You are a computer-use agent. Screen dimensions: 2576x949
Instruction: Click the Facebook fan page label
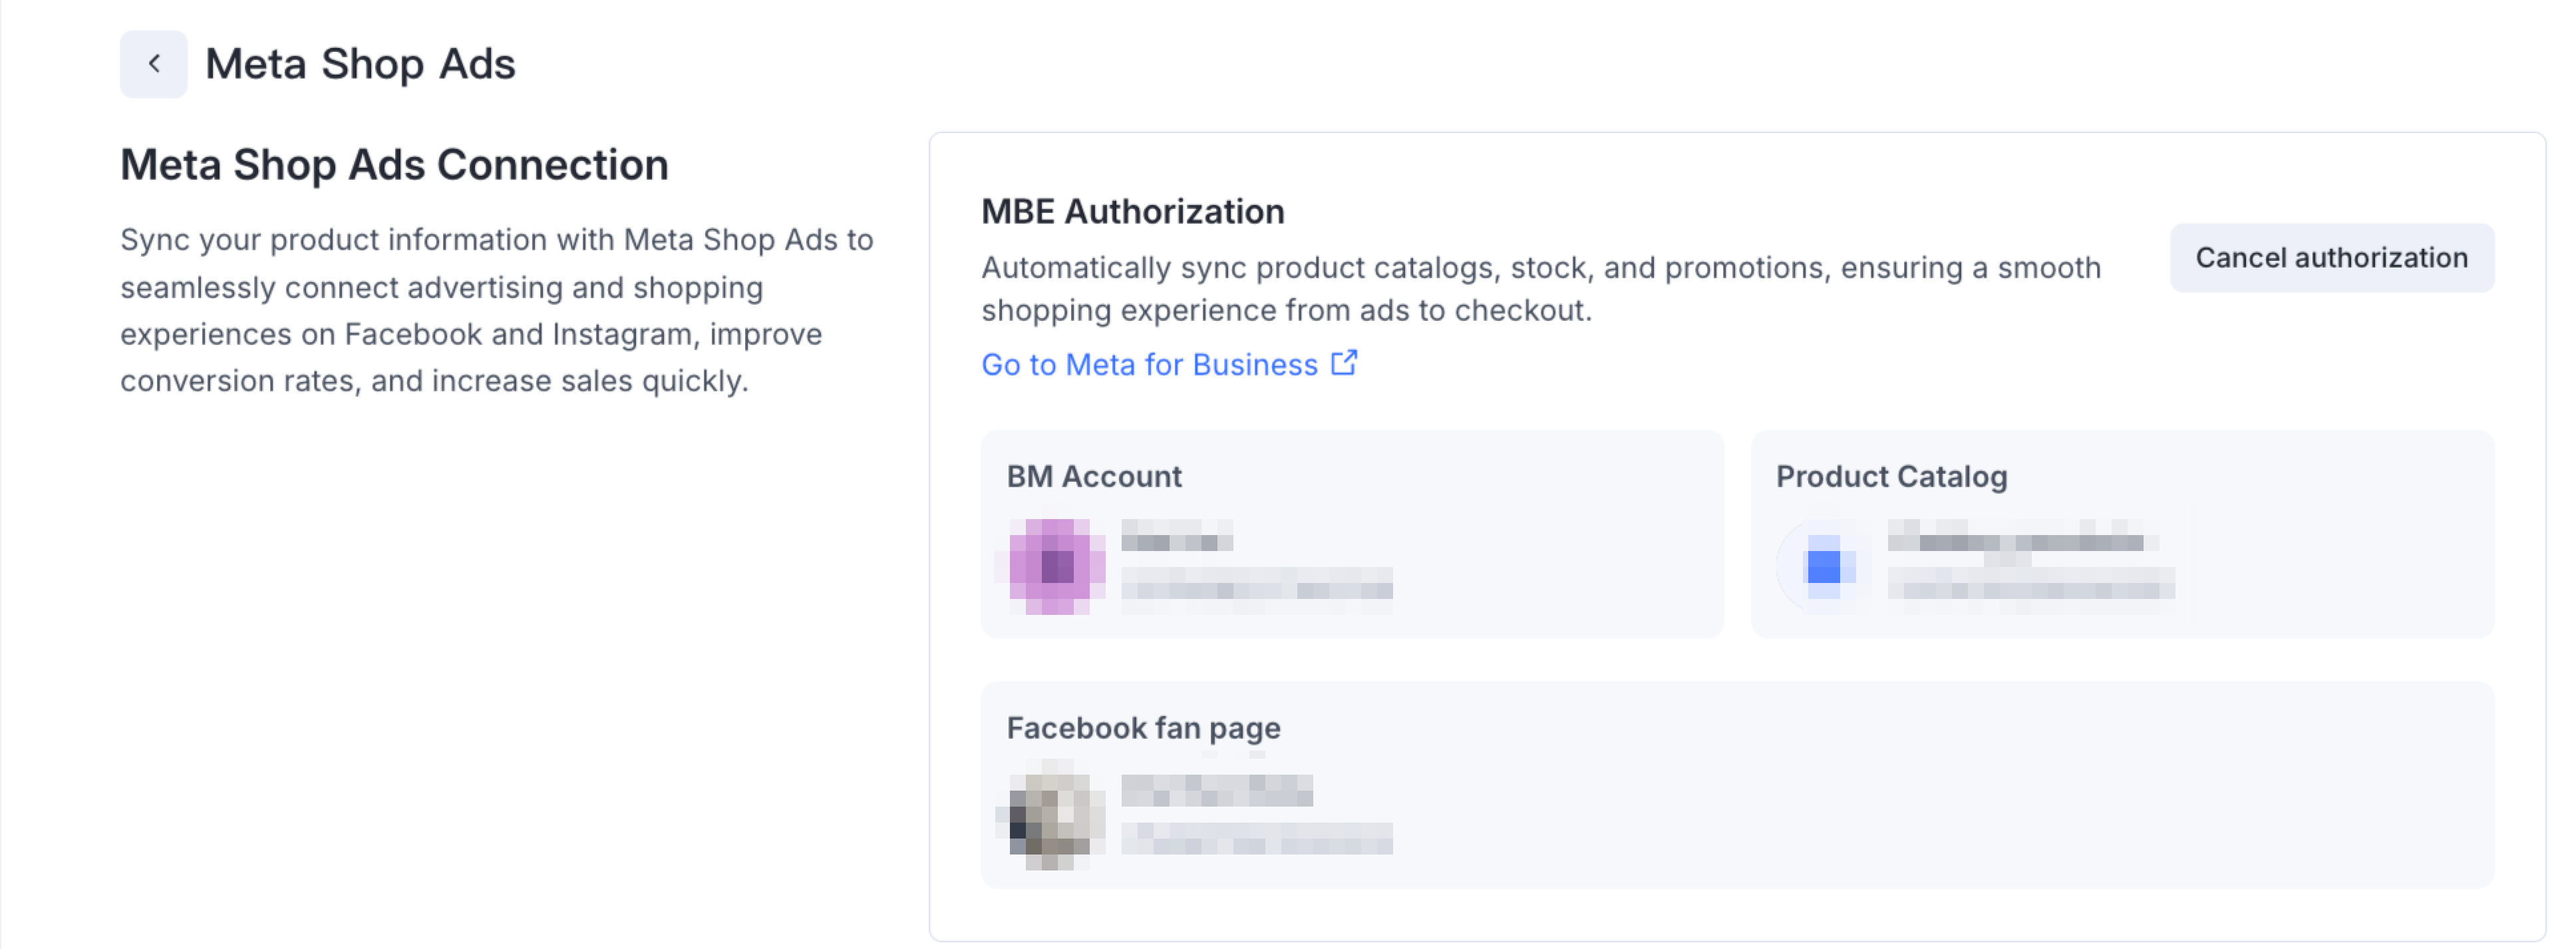point(1143,727)
